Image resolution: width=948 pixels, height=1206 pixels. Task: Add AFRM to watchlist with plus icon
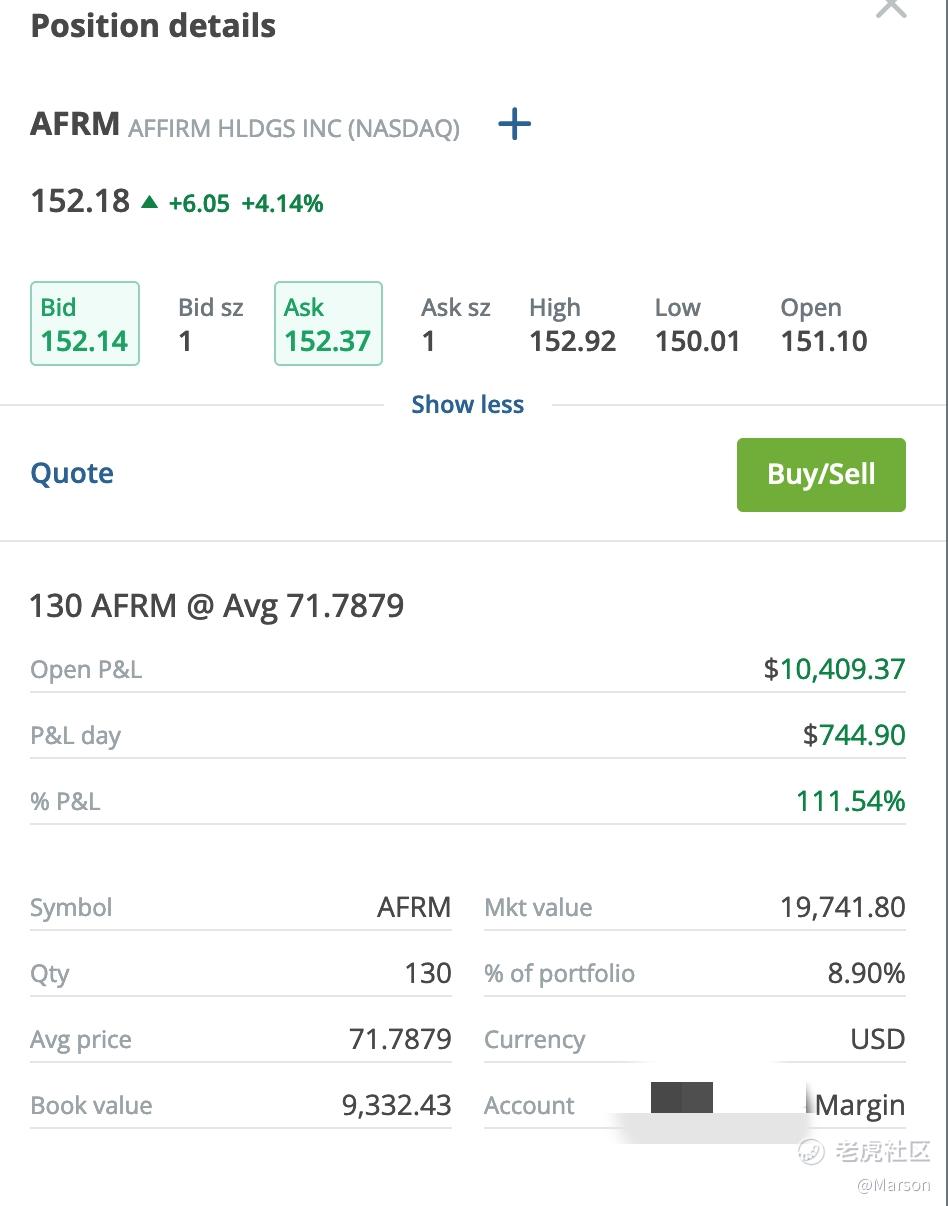pos(514,125)
